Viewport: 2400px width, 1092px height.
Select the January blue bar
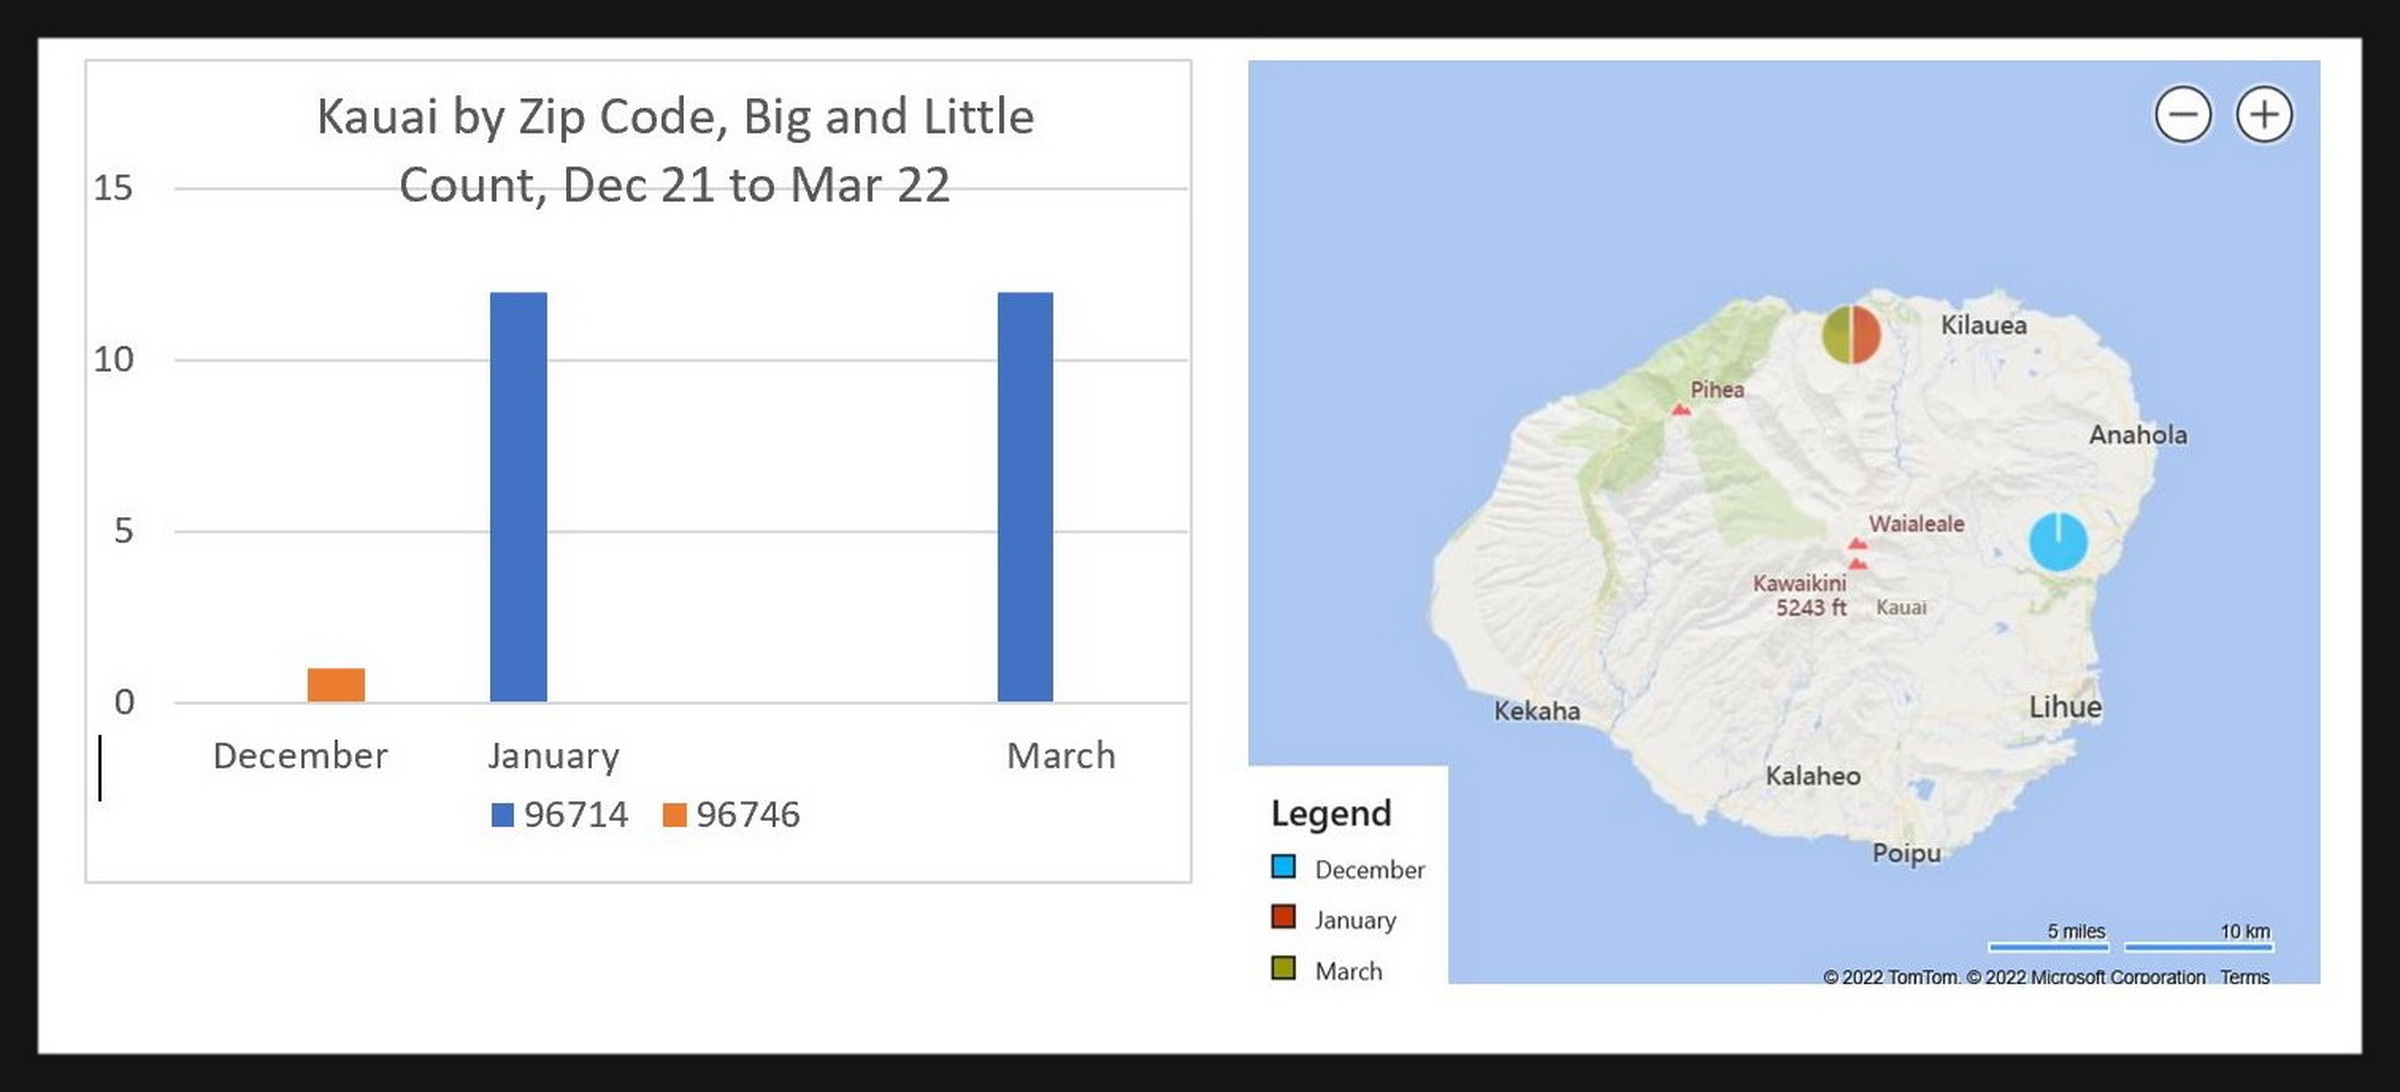518,496
